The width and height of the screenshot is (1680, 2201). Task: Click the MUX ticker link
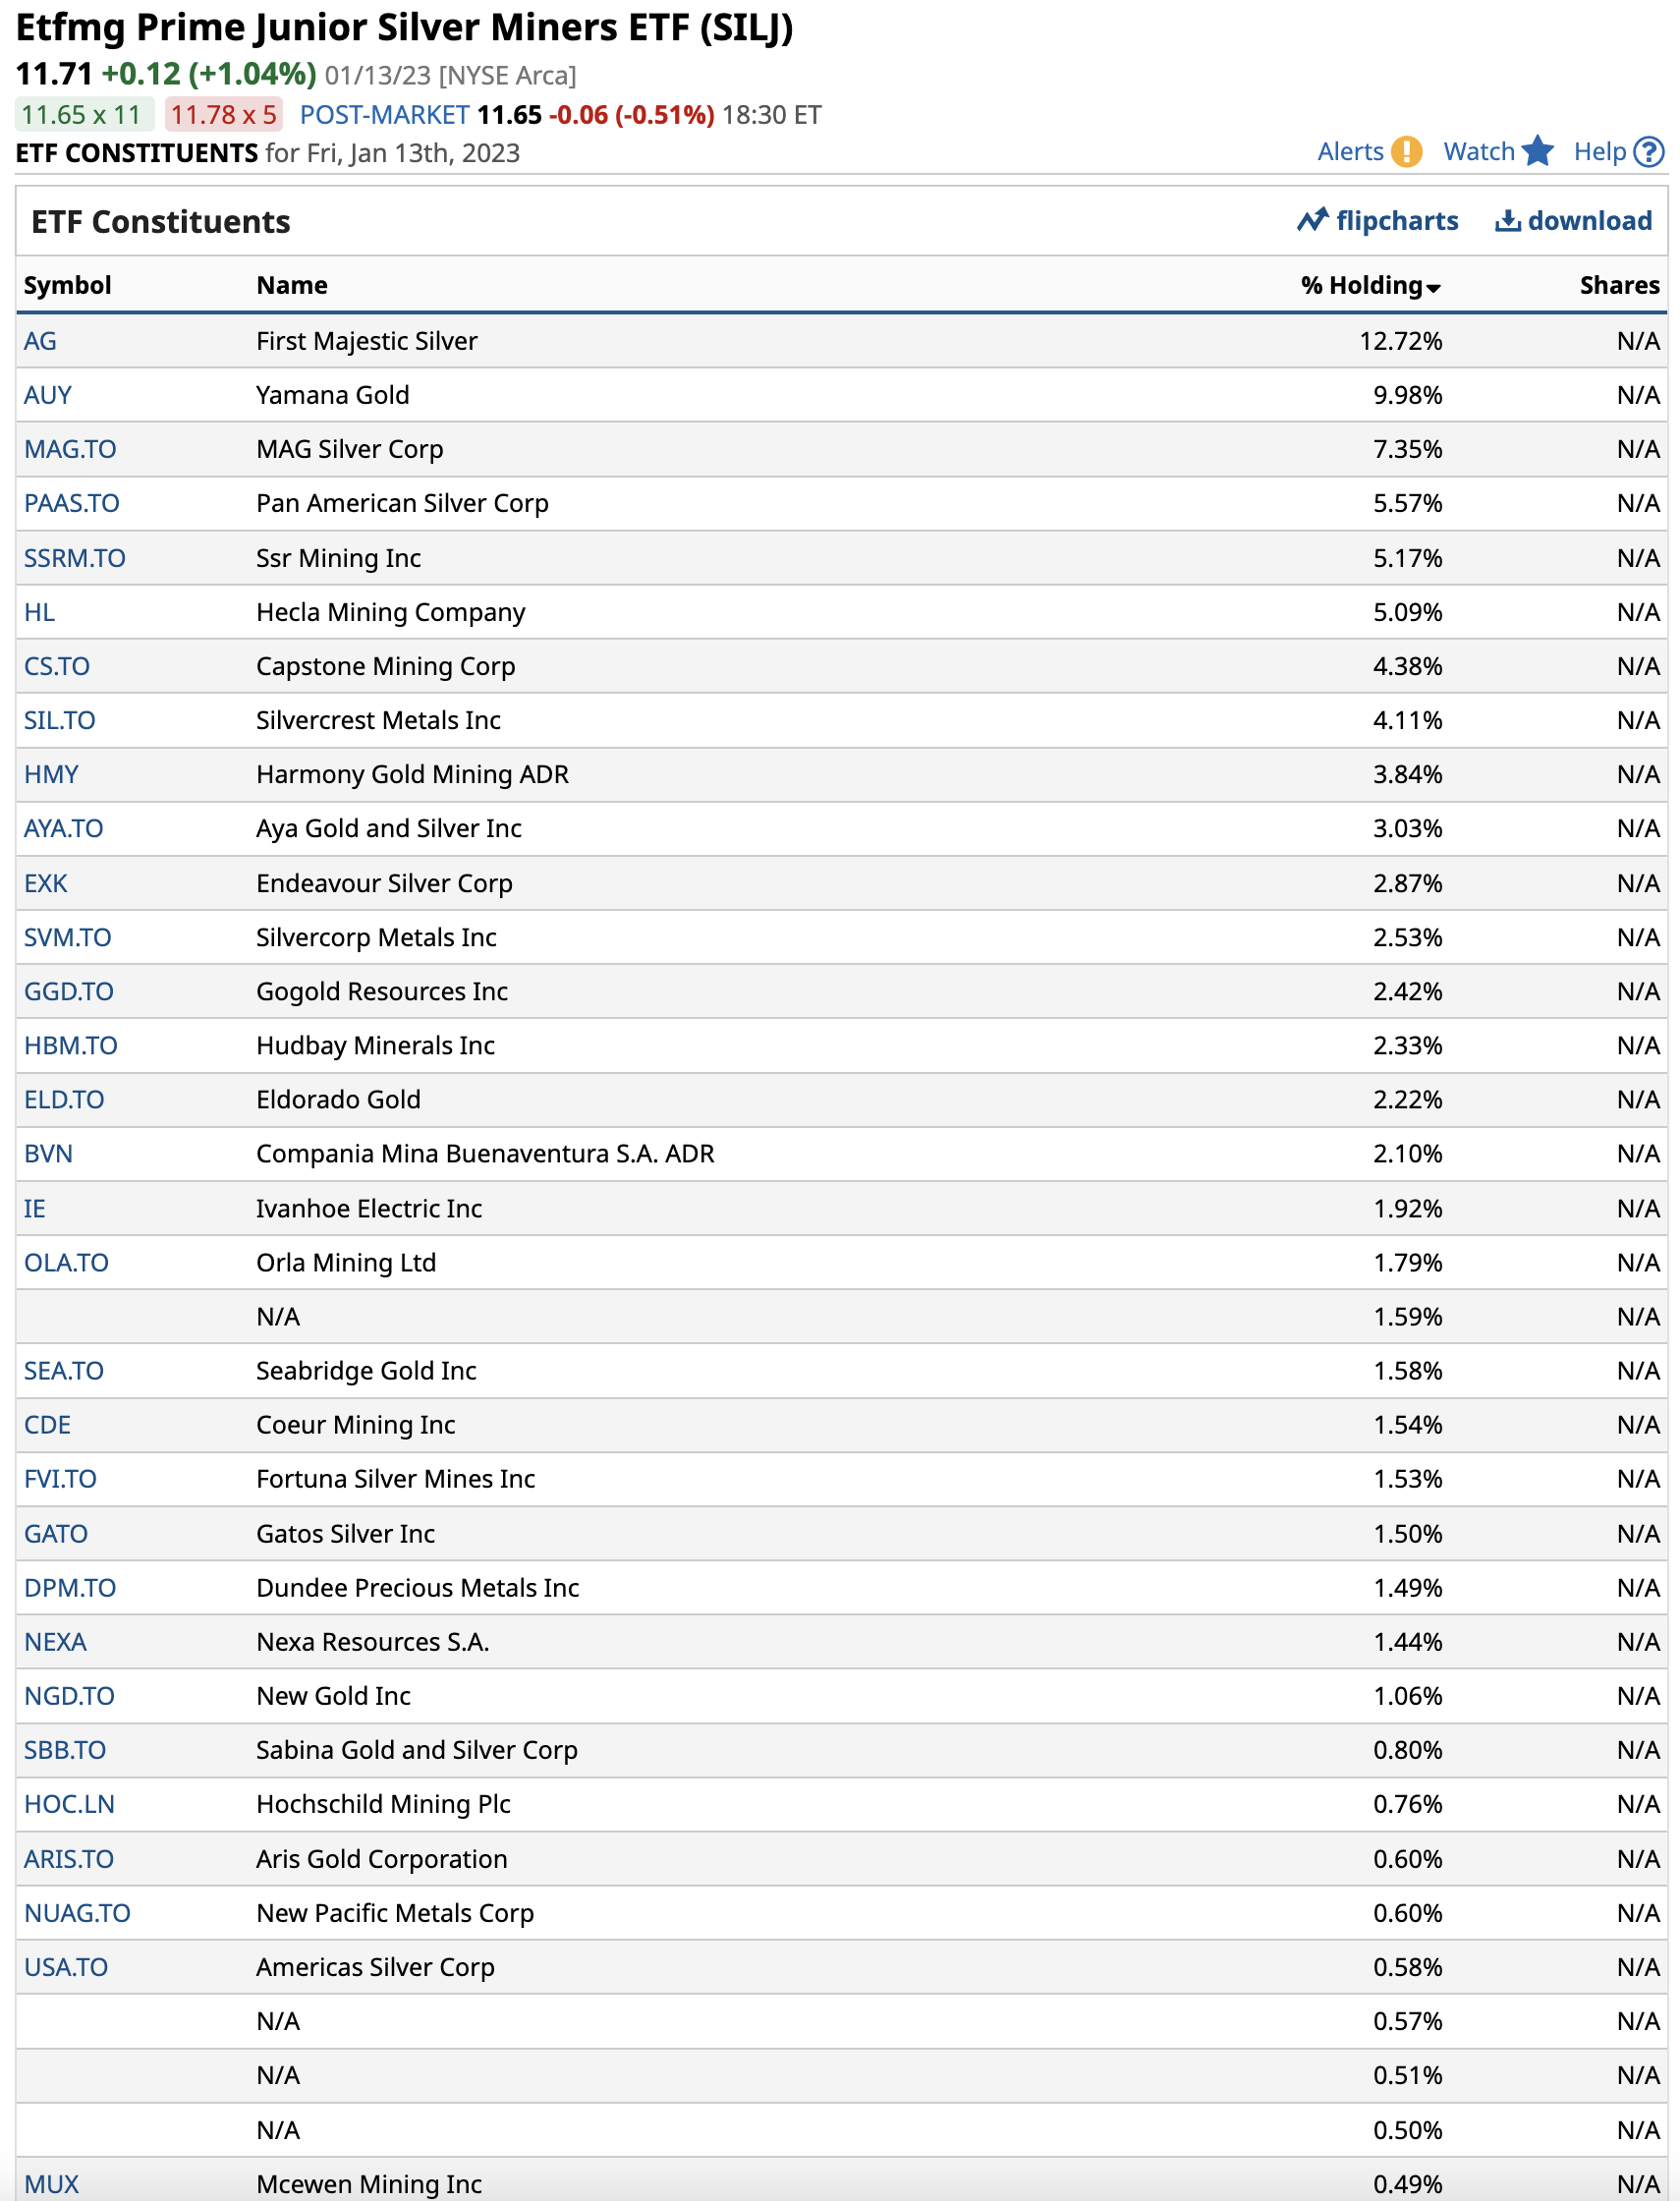point(51,2184)
